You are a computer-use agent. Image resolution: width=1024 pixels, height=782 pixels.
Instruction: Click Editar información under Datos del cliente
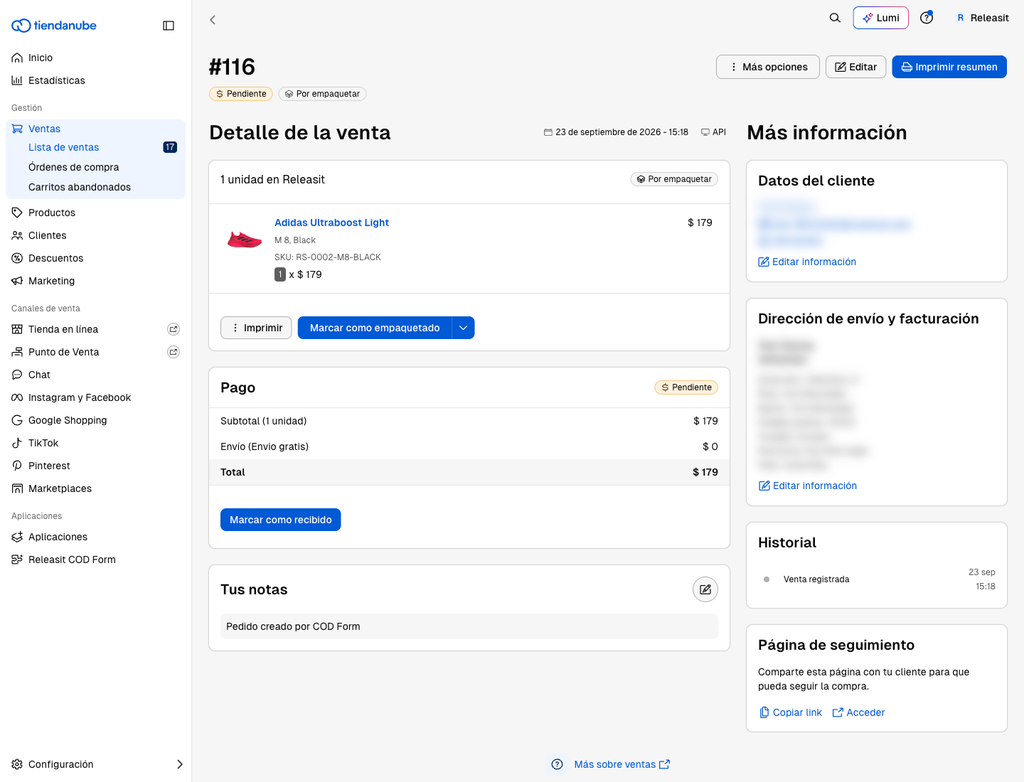point(807,262)
